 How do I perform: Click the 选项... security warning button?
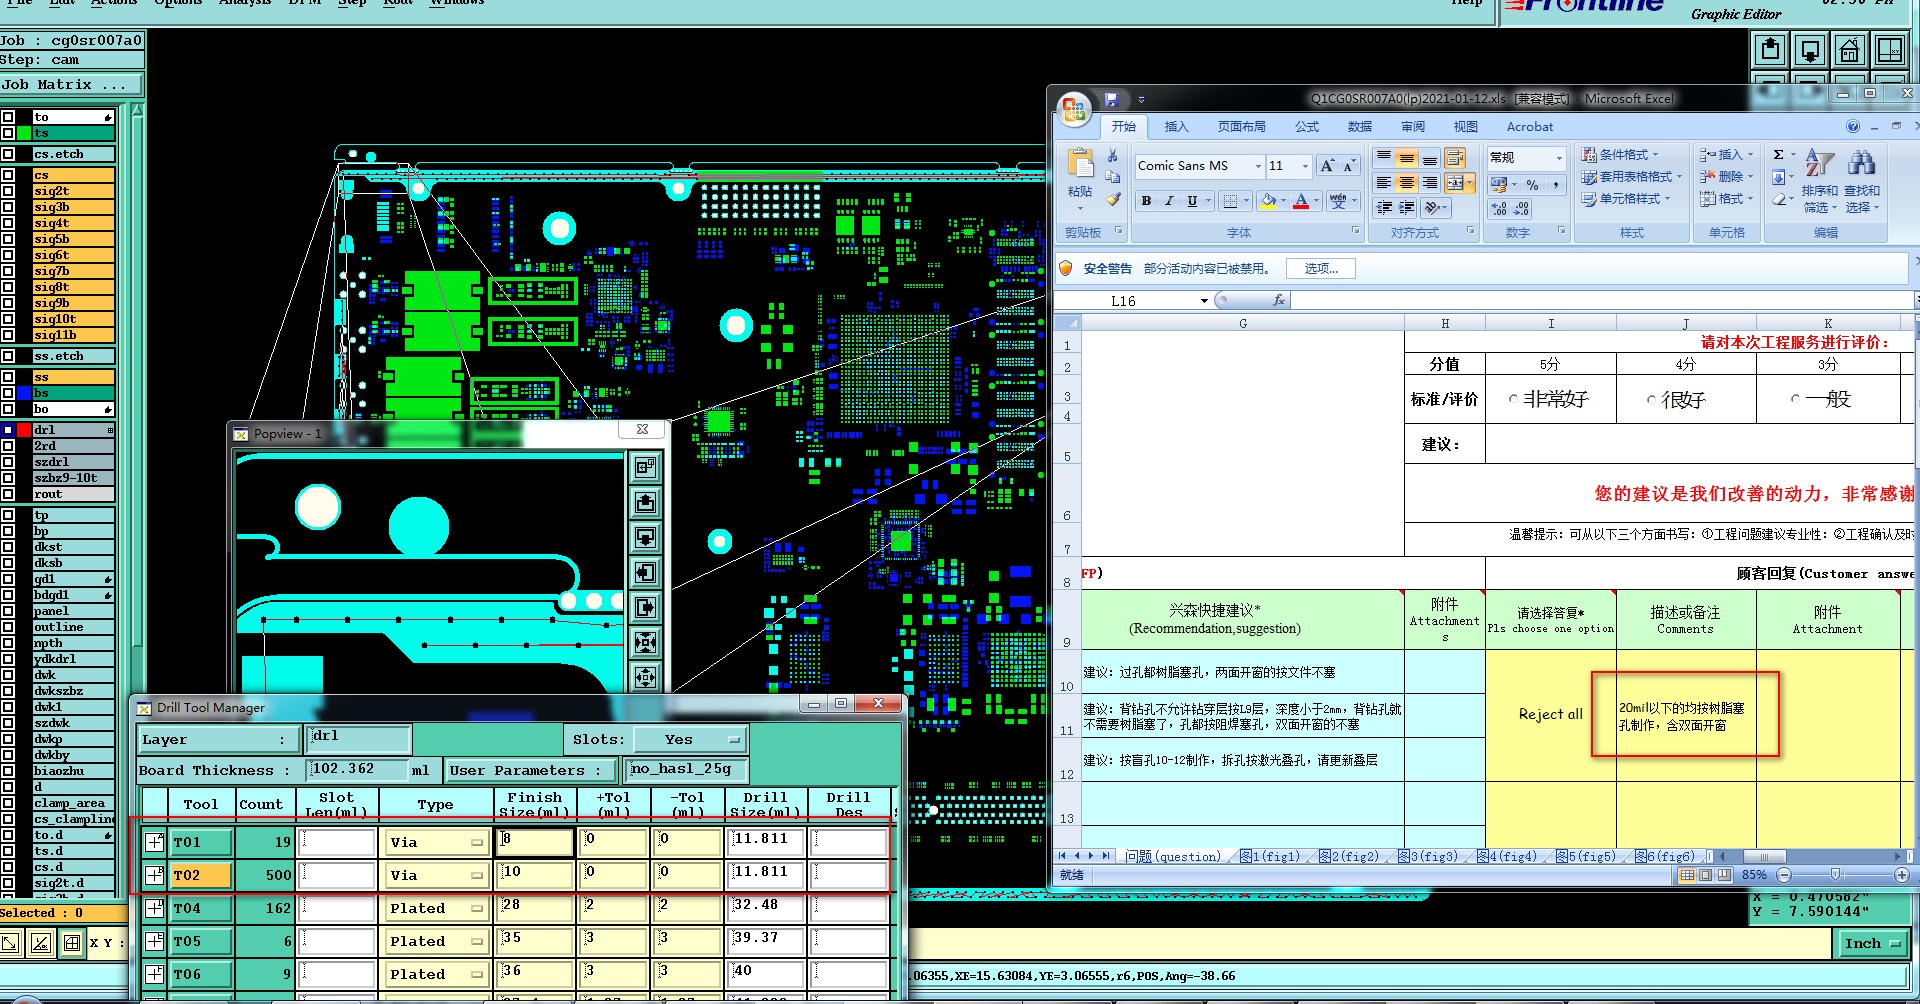(x=1321, y=268)
